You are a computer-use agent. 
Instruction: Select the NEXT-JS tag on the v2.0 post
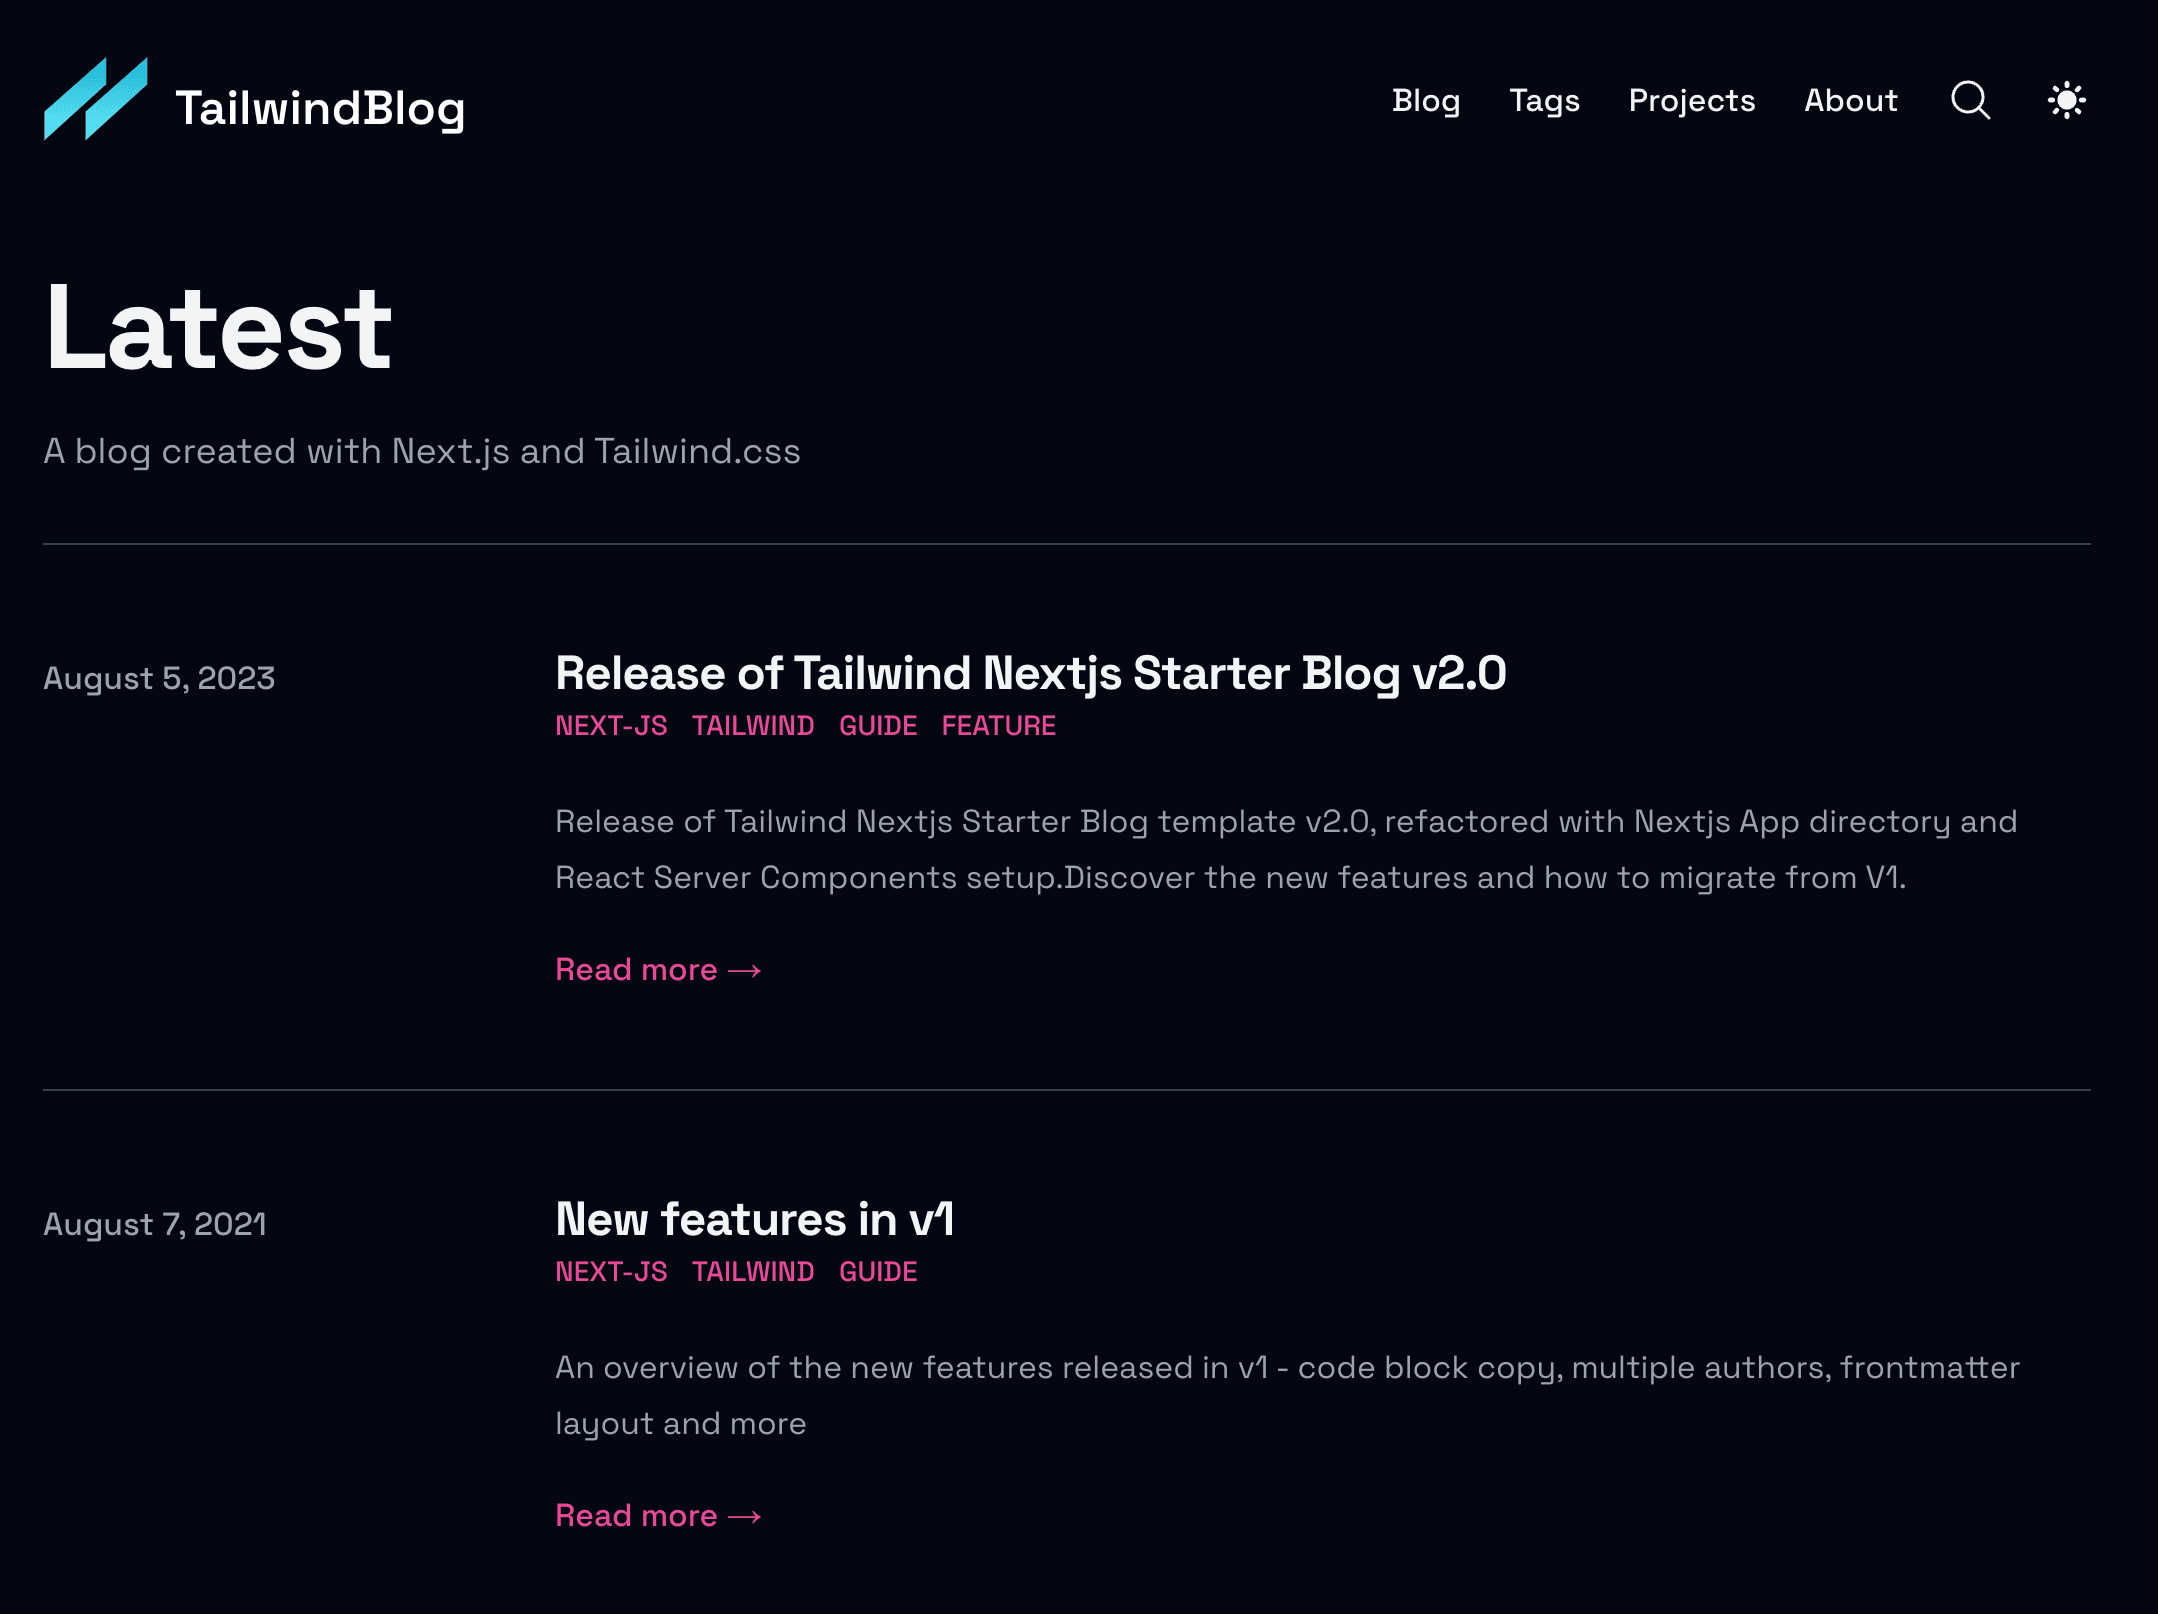612,726
